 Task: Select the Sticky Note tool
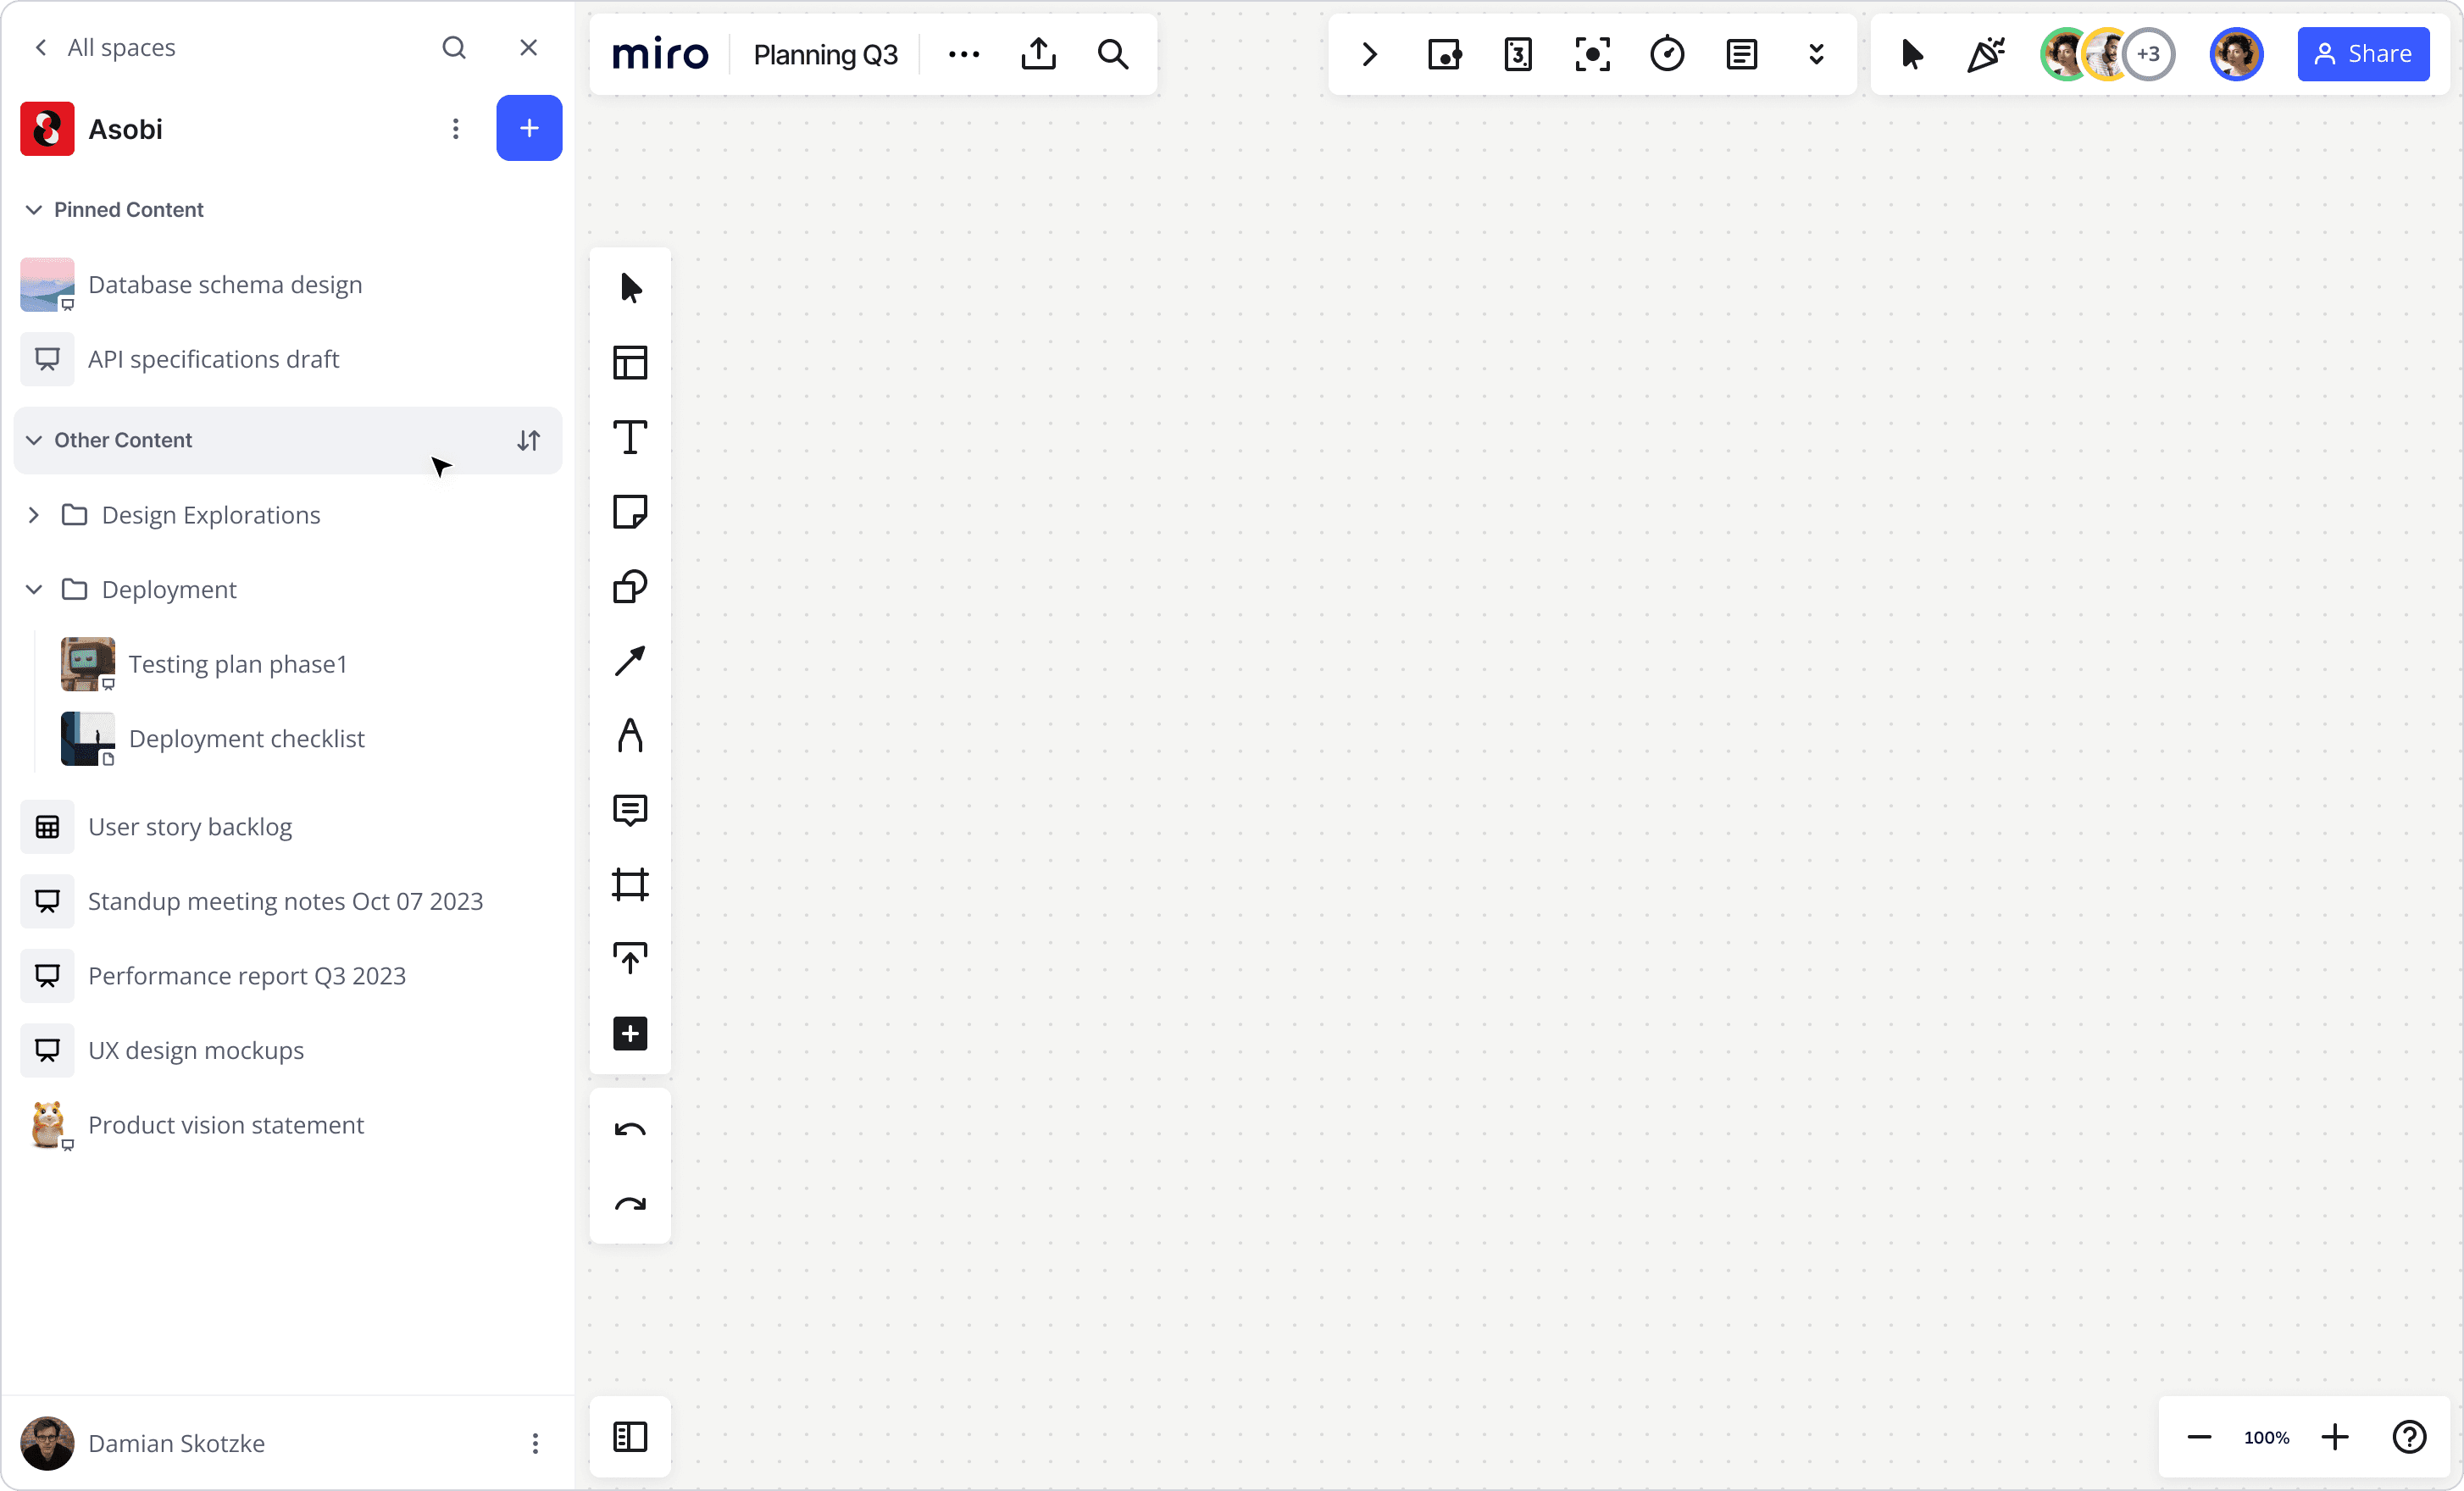(x=630, y=513)
